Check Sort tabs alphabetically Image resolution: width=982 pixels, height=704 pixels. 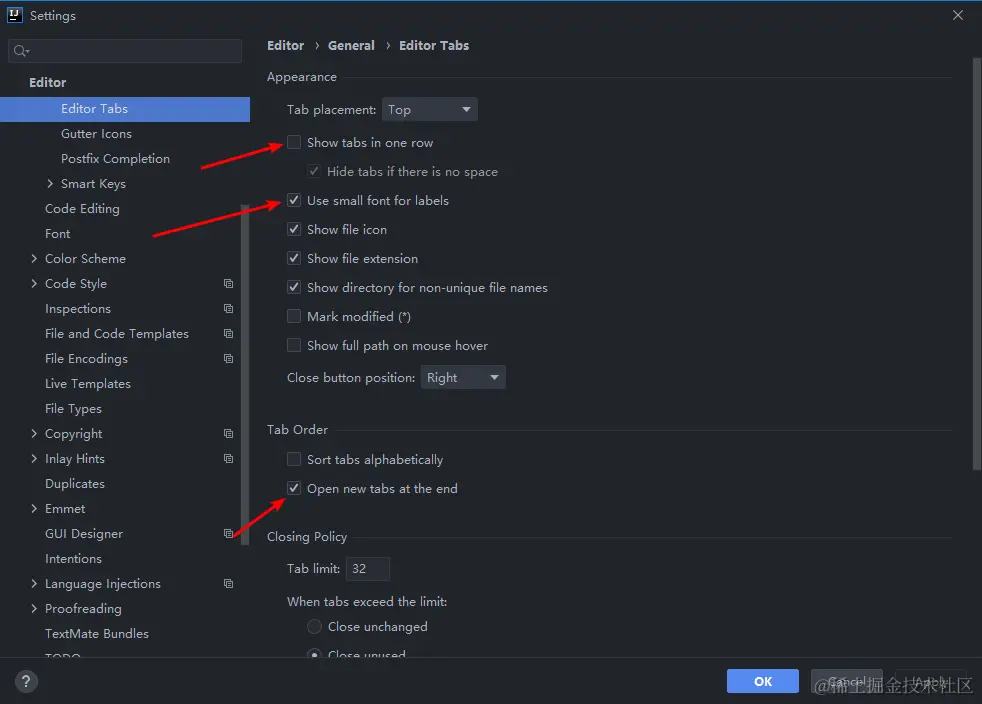(294, 460)
